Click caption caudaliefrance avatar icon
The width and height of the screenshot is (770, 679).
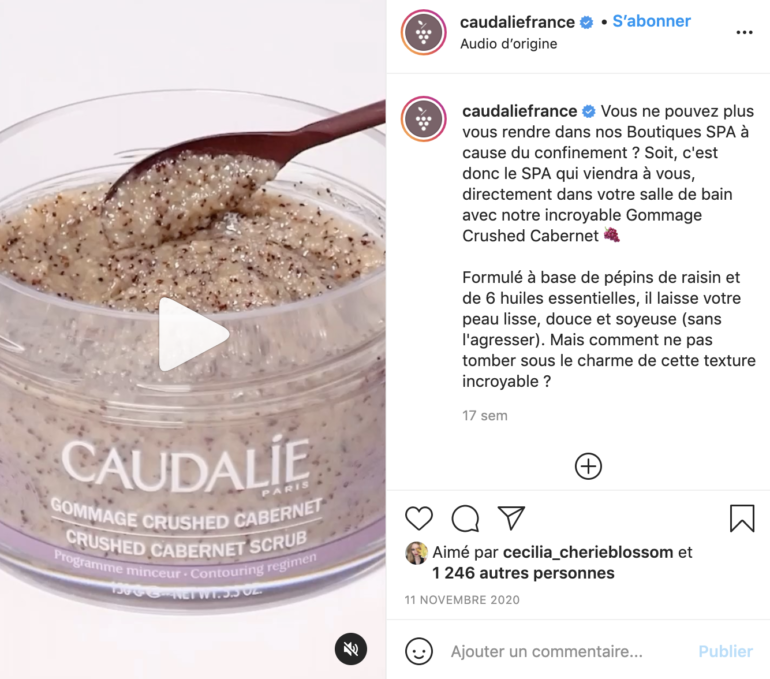[424, 119]
